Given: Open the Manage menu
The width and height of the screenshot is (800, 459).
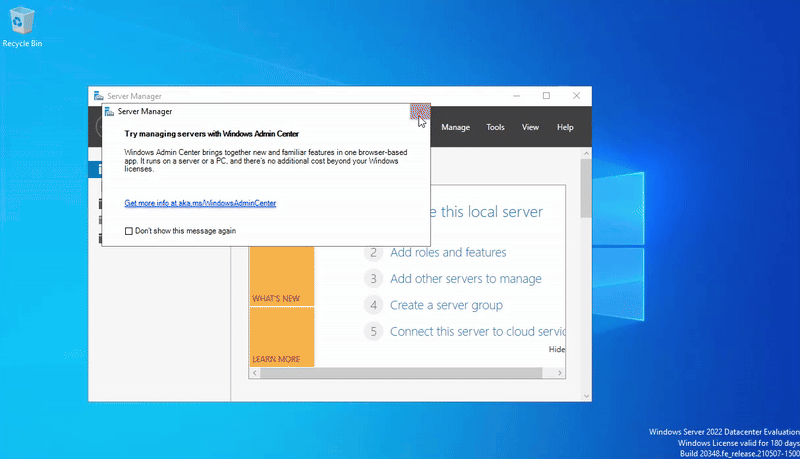Looking at the screenshot, I should tap(455, 127).
